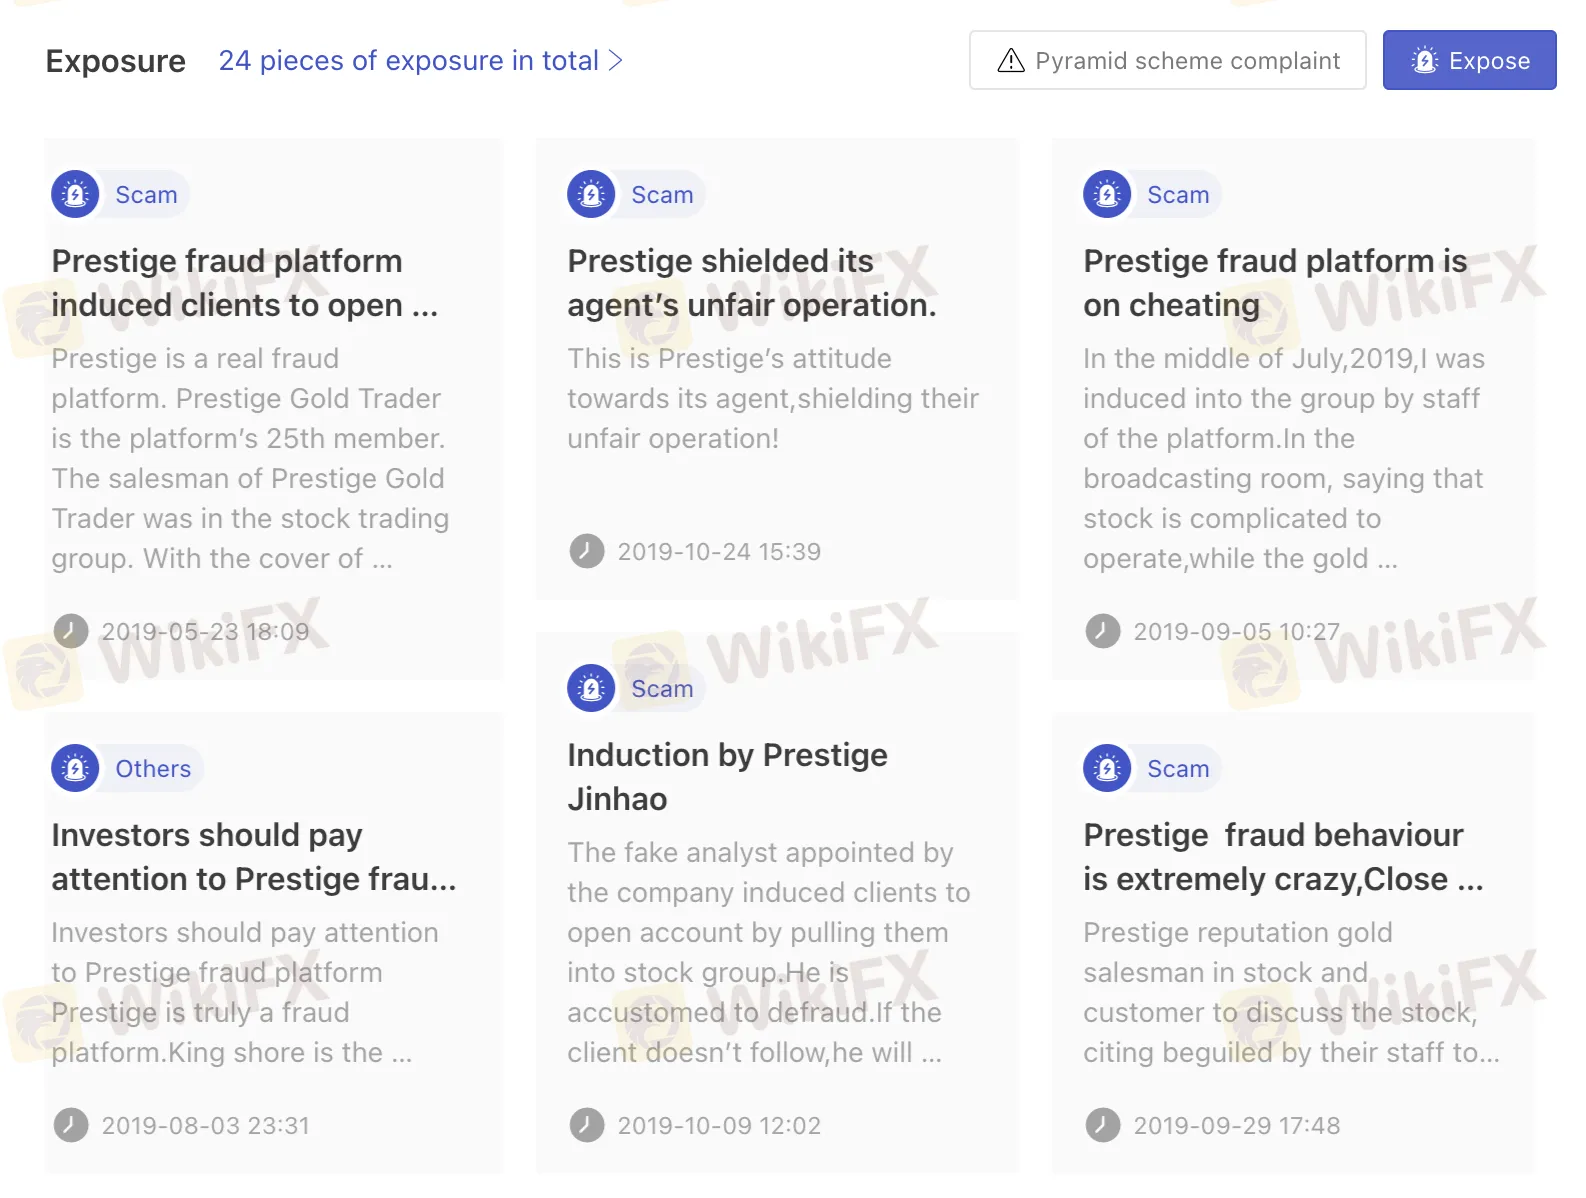
Task: Open the 'Induction by Prestige Jinhao' headline
Action: 727,777
